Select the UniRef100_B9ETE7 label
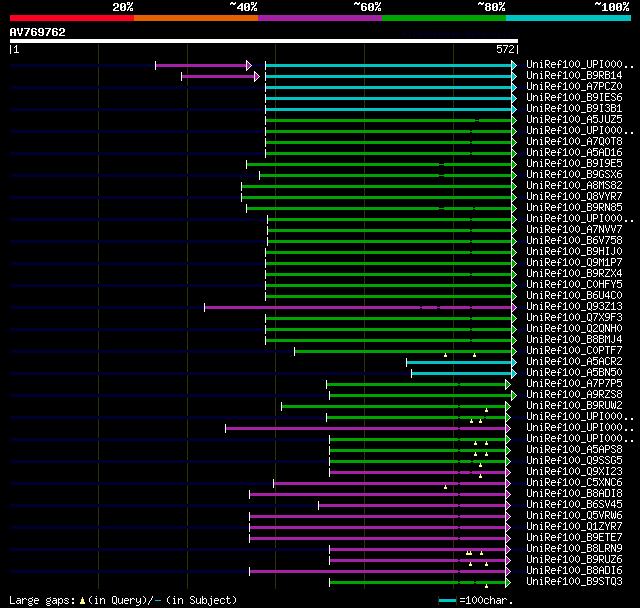The image size is (640, 608). click(574, 538)
